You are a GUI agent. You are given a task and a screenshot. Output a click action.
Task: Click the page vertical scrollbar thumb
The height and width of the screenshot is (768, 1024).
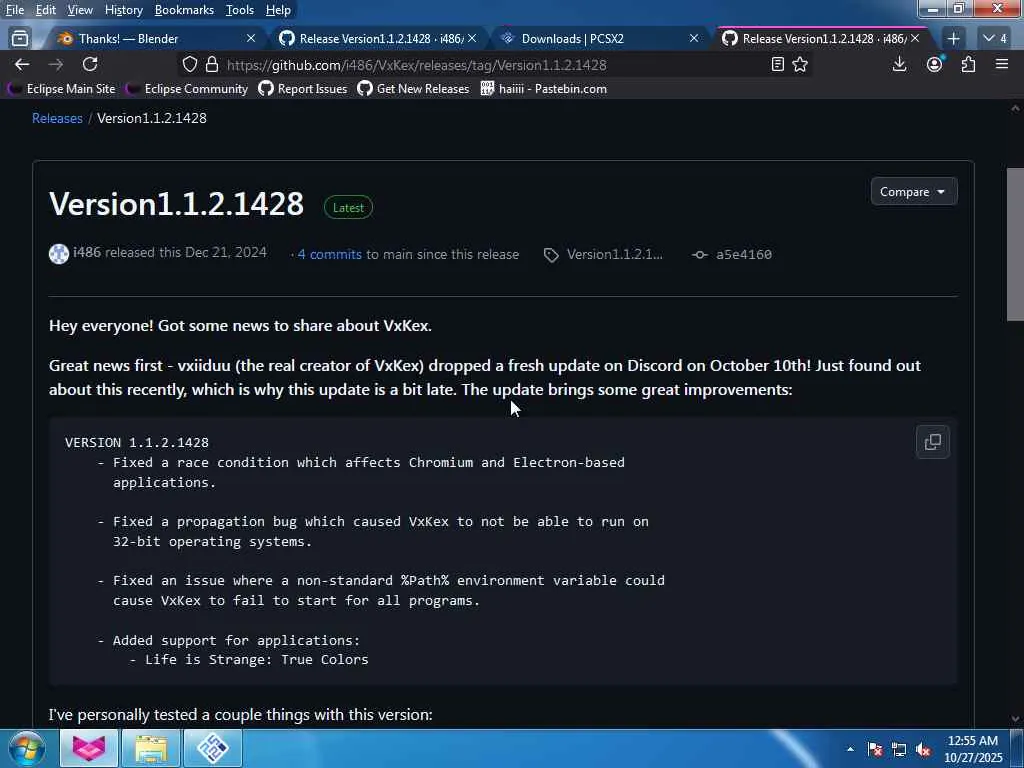(1015, 244)
